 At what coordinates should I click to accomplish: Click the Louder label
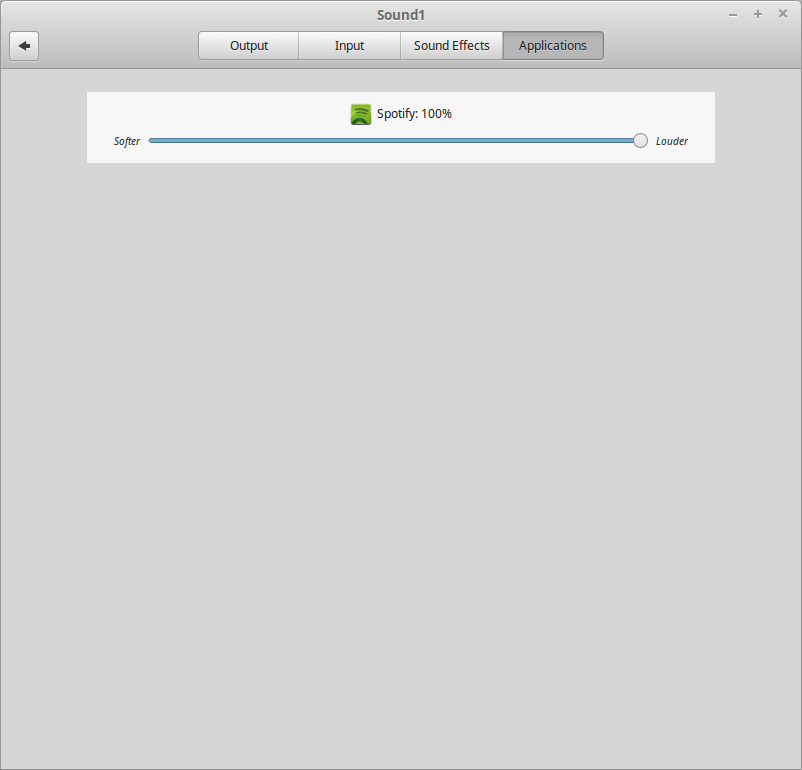(x=672, y=141)
